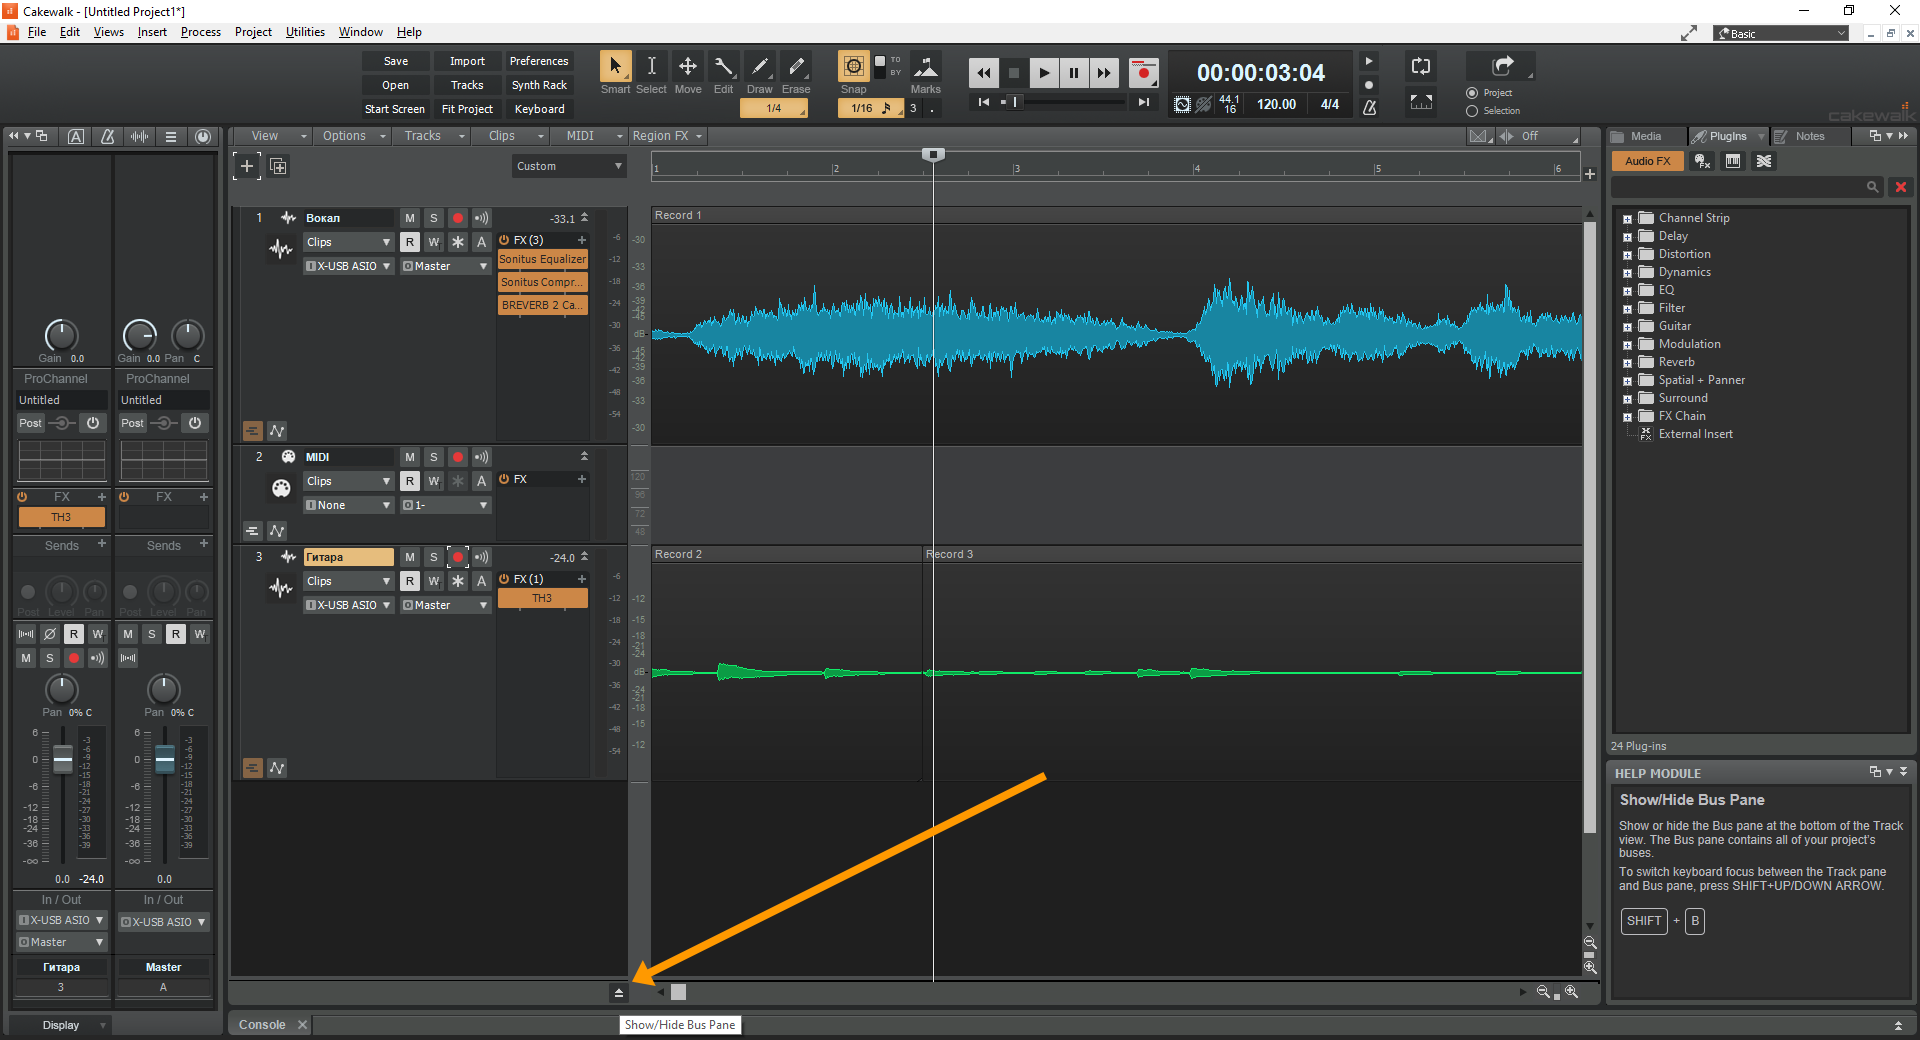The image size is (1920, 1040).
Task: Clear plugin search with red X
Action: point(1901,187)
